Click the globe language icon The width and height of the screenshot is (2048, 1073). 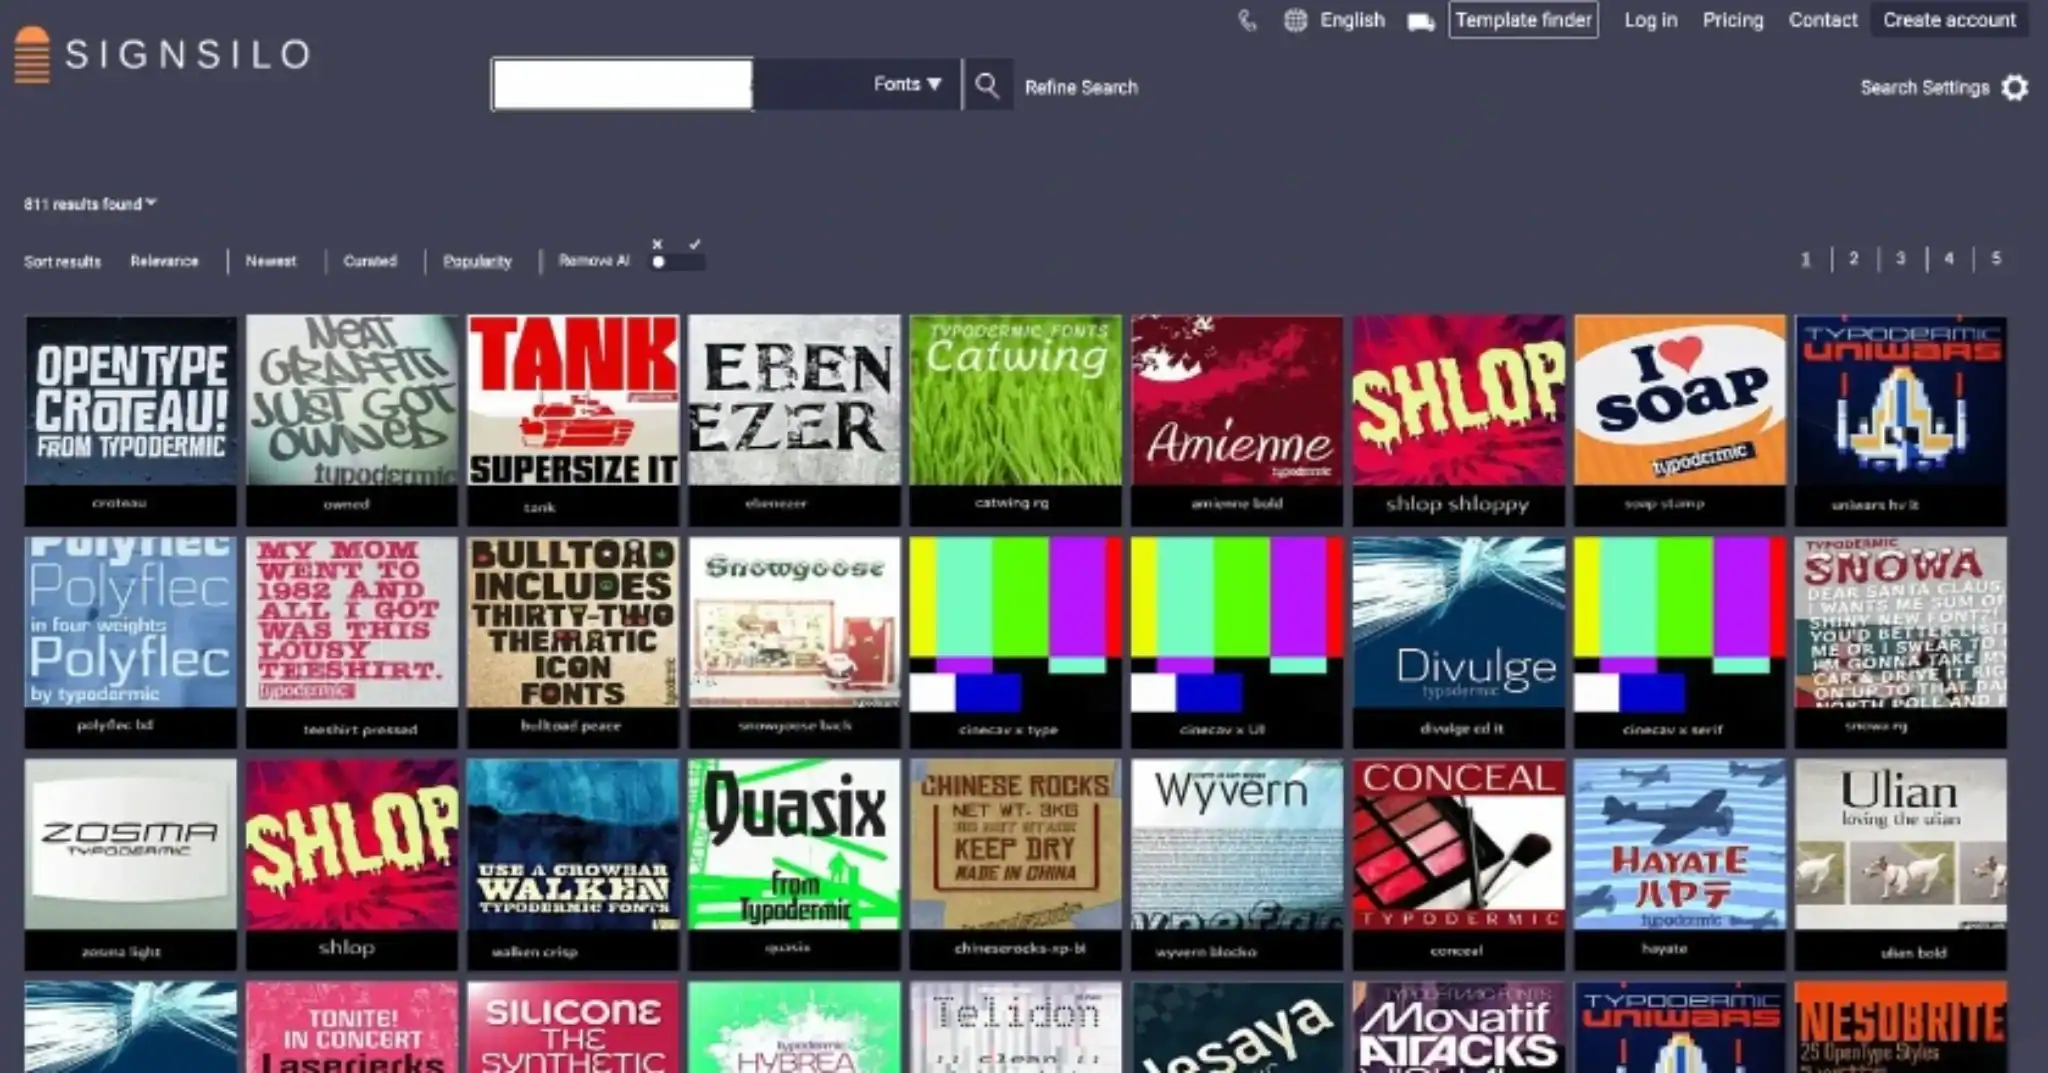coord(1295,20)
